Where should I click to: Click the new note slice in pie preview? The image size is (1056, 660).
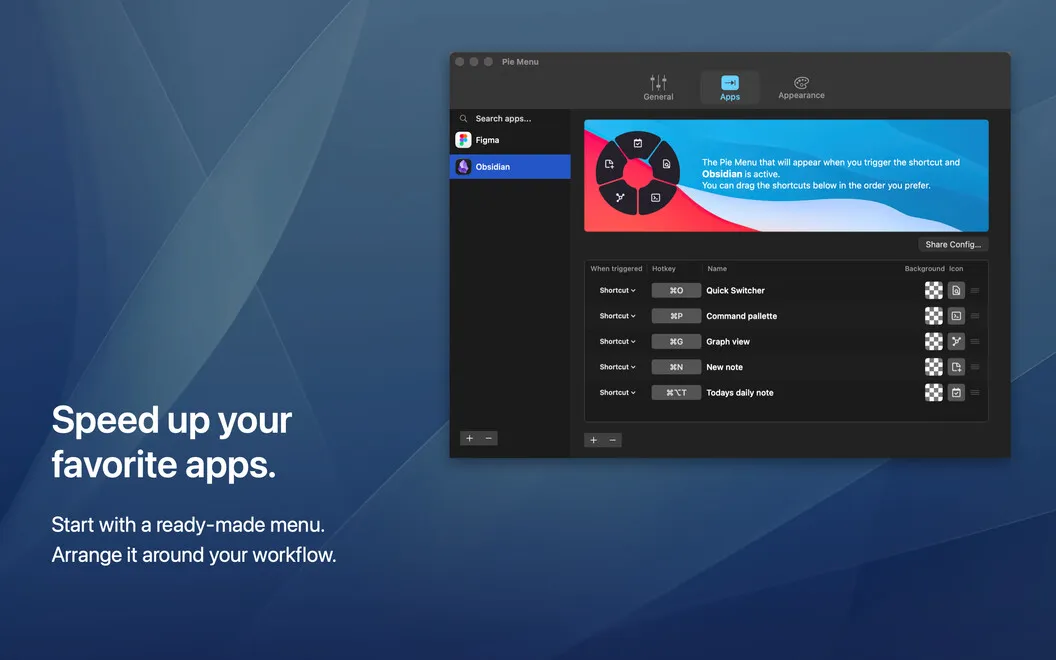[x=609, y=164]
